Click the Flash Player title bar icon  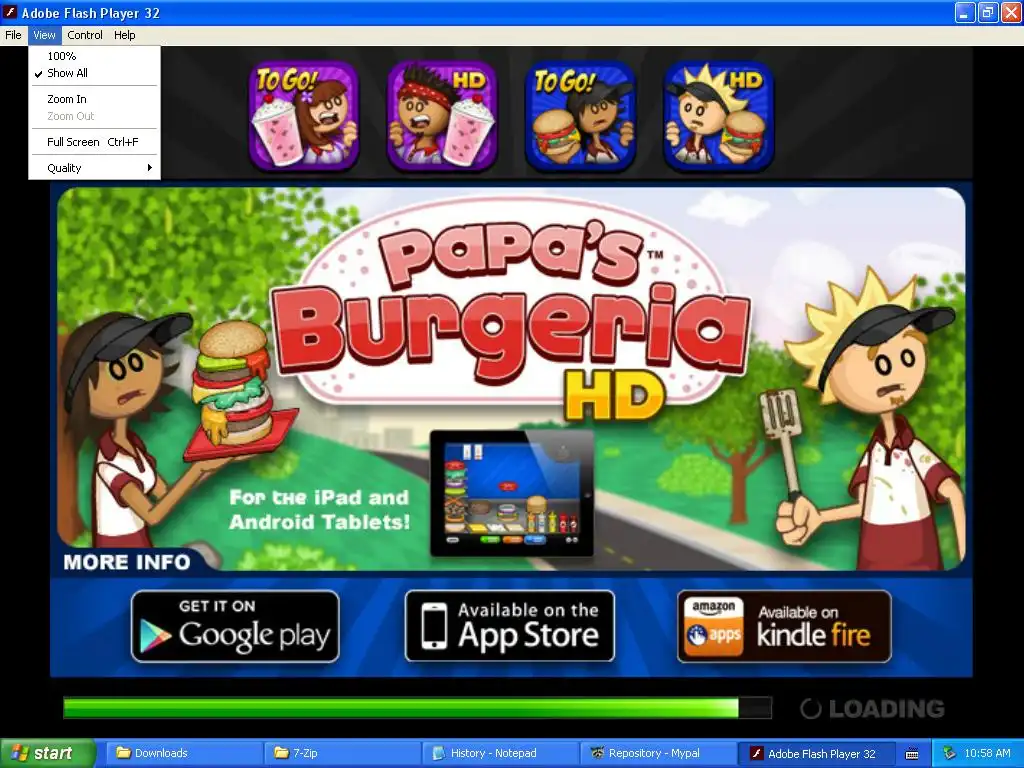[x=10, y=12]
